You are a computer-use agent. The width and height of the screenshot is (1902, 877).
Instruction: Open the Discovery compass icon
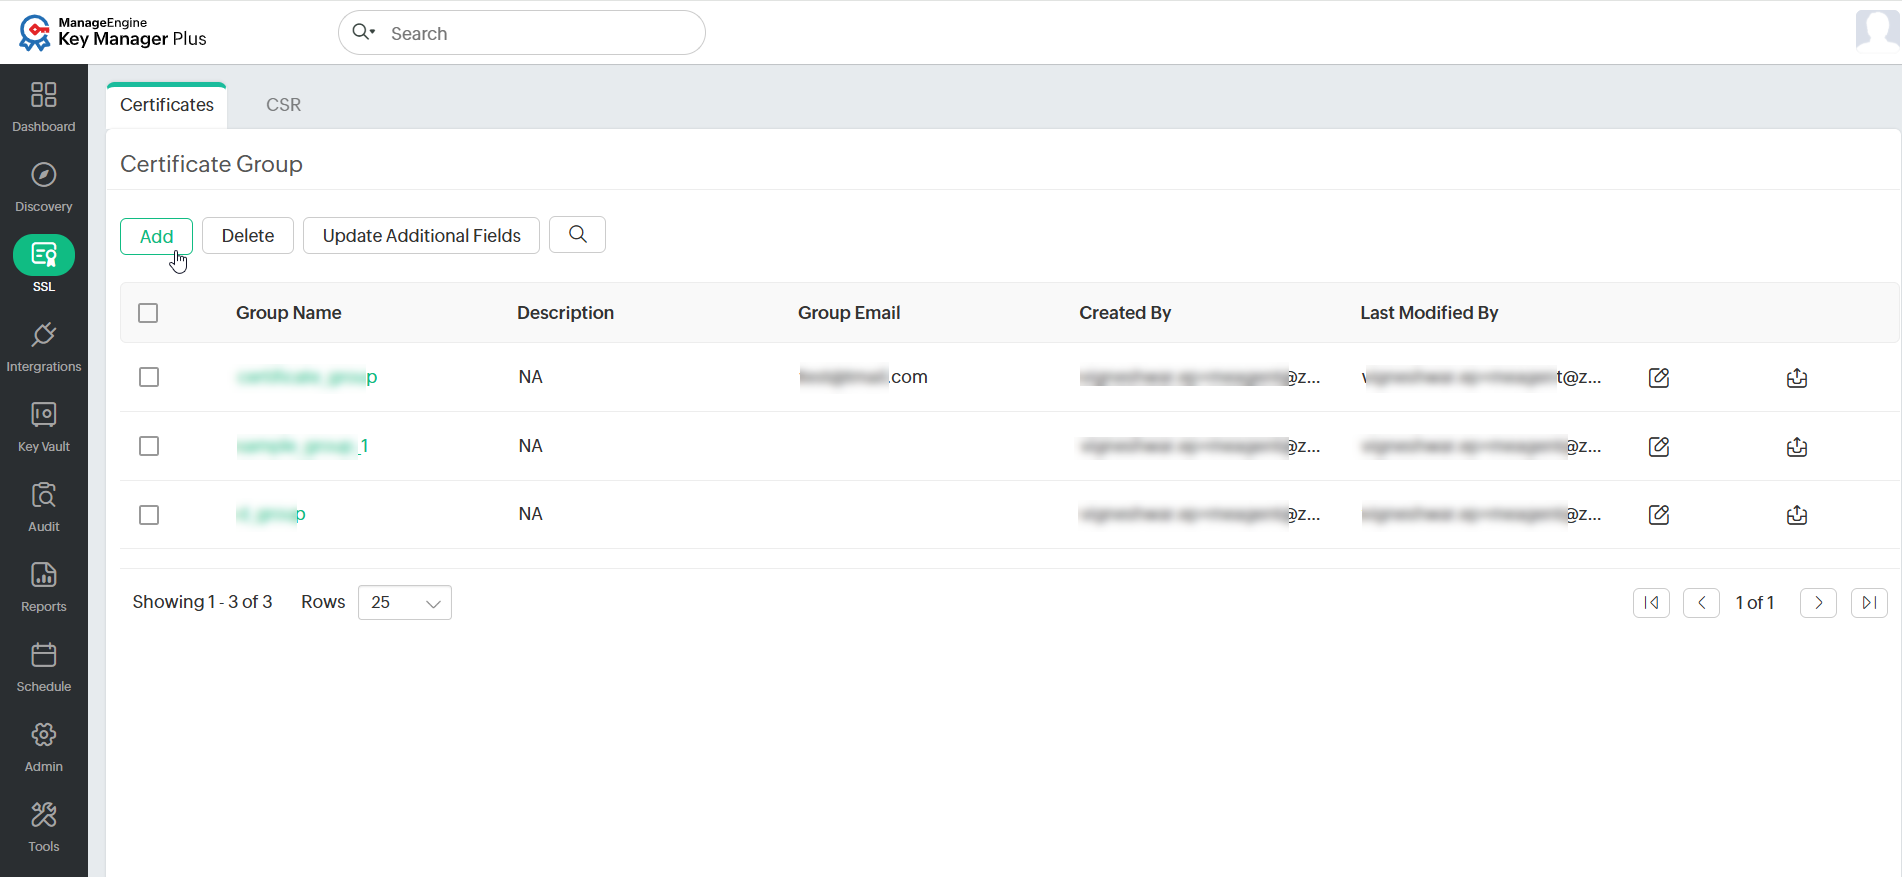44,175
